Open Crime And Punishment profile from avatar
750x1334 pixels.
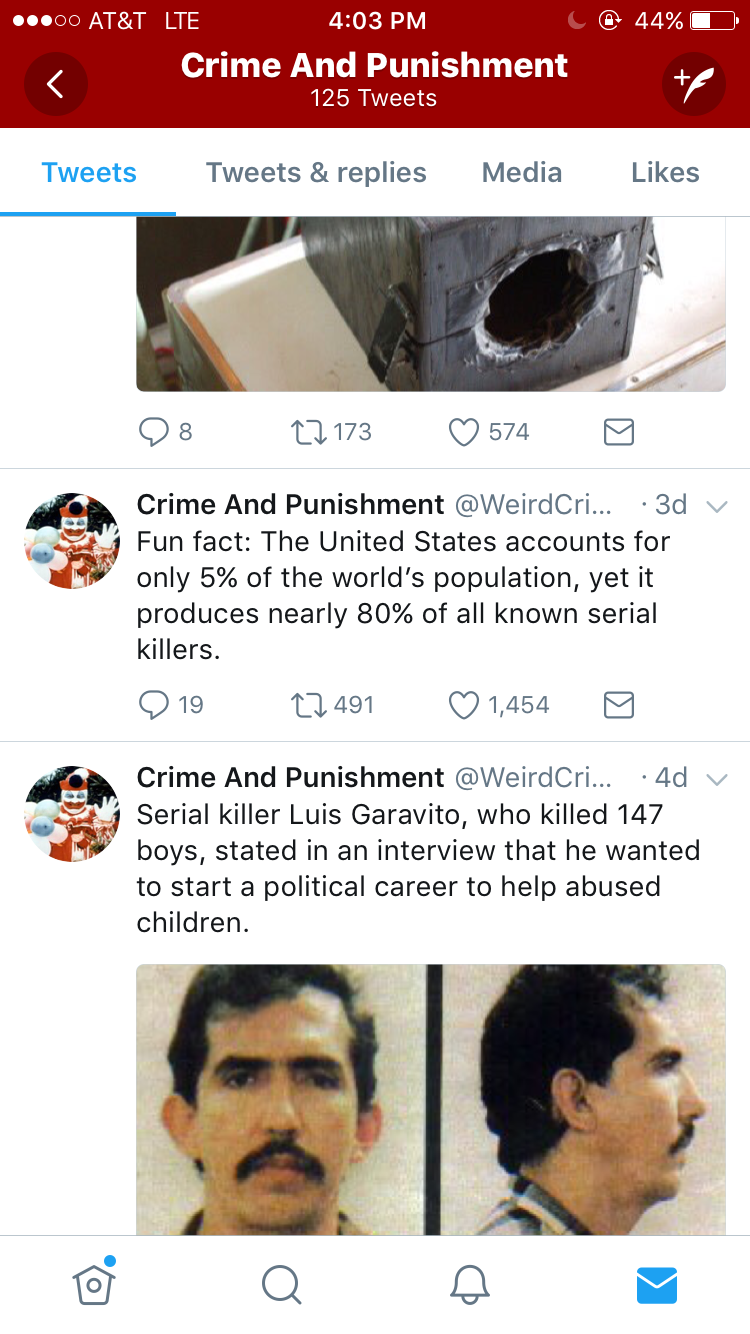tap(72, 541)
